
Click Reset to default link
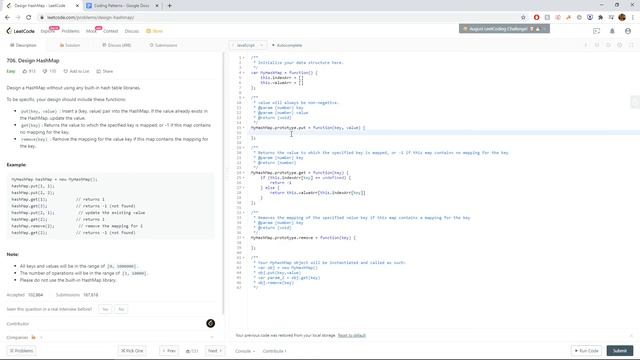351,336
